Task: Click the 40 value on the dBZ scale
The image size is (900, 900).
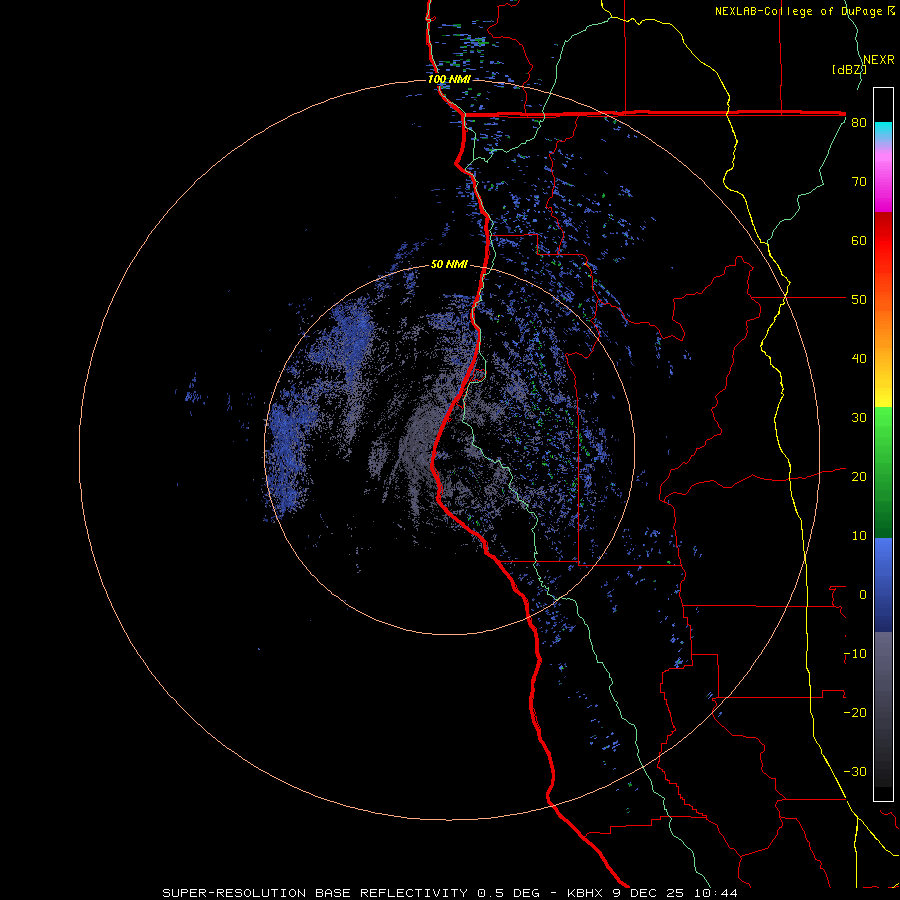Action: click(859, 359)
